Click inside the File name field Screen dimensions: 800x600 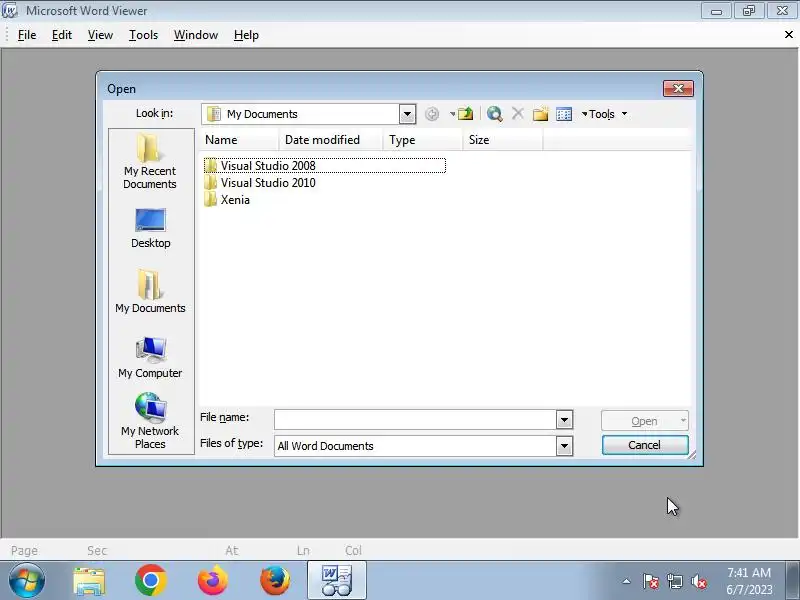(x=415, y=420)
